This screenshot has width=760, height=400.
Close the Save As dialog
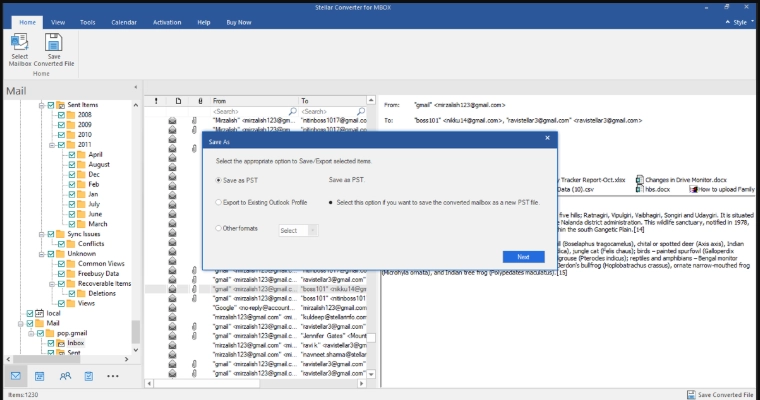pyautogui.click(x=548, y=138)
